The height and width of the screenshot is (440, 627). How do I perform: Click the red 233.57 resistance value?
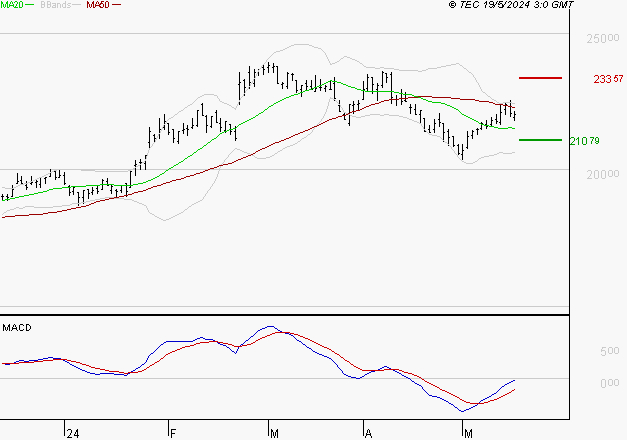click(x=608, y=79)
